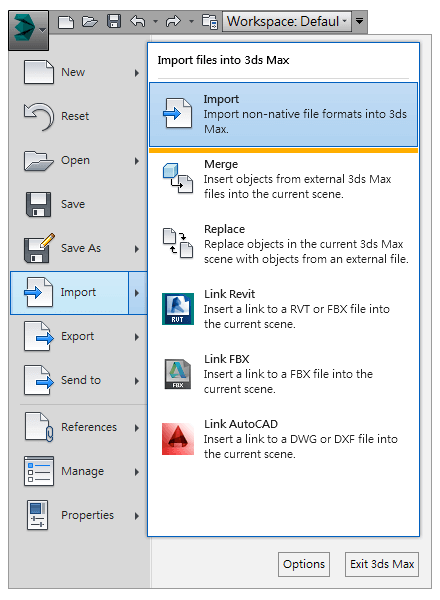Click the Link AutoCAD red icon
The width and height of the screenshot is (440, 600).
(178, 439)
